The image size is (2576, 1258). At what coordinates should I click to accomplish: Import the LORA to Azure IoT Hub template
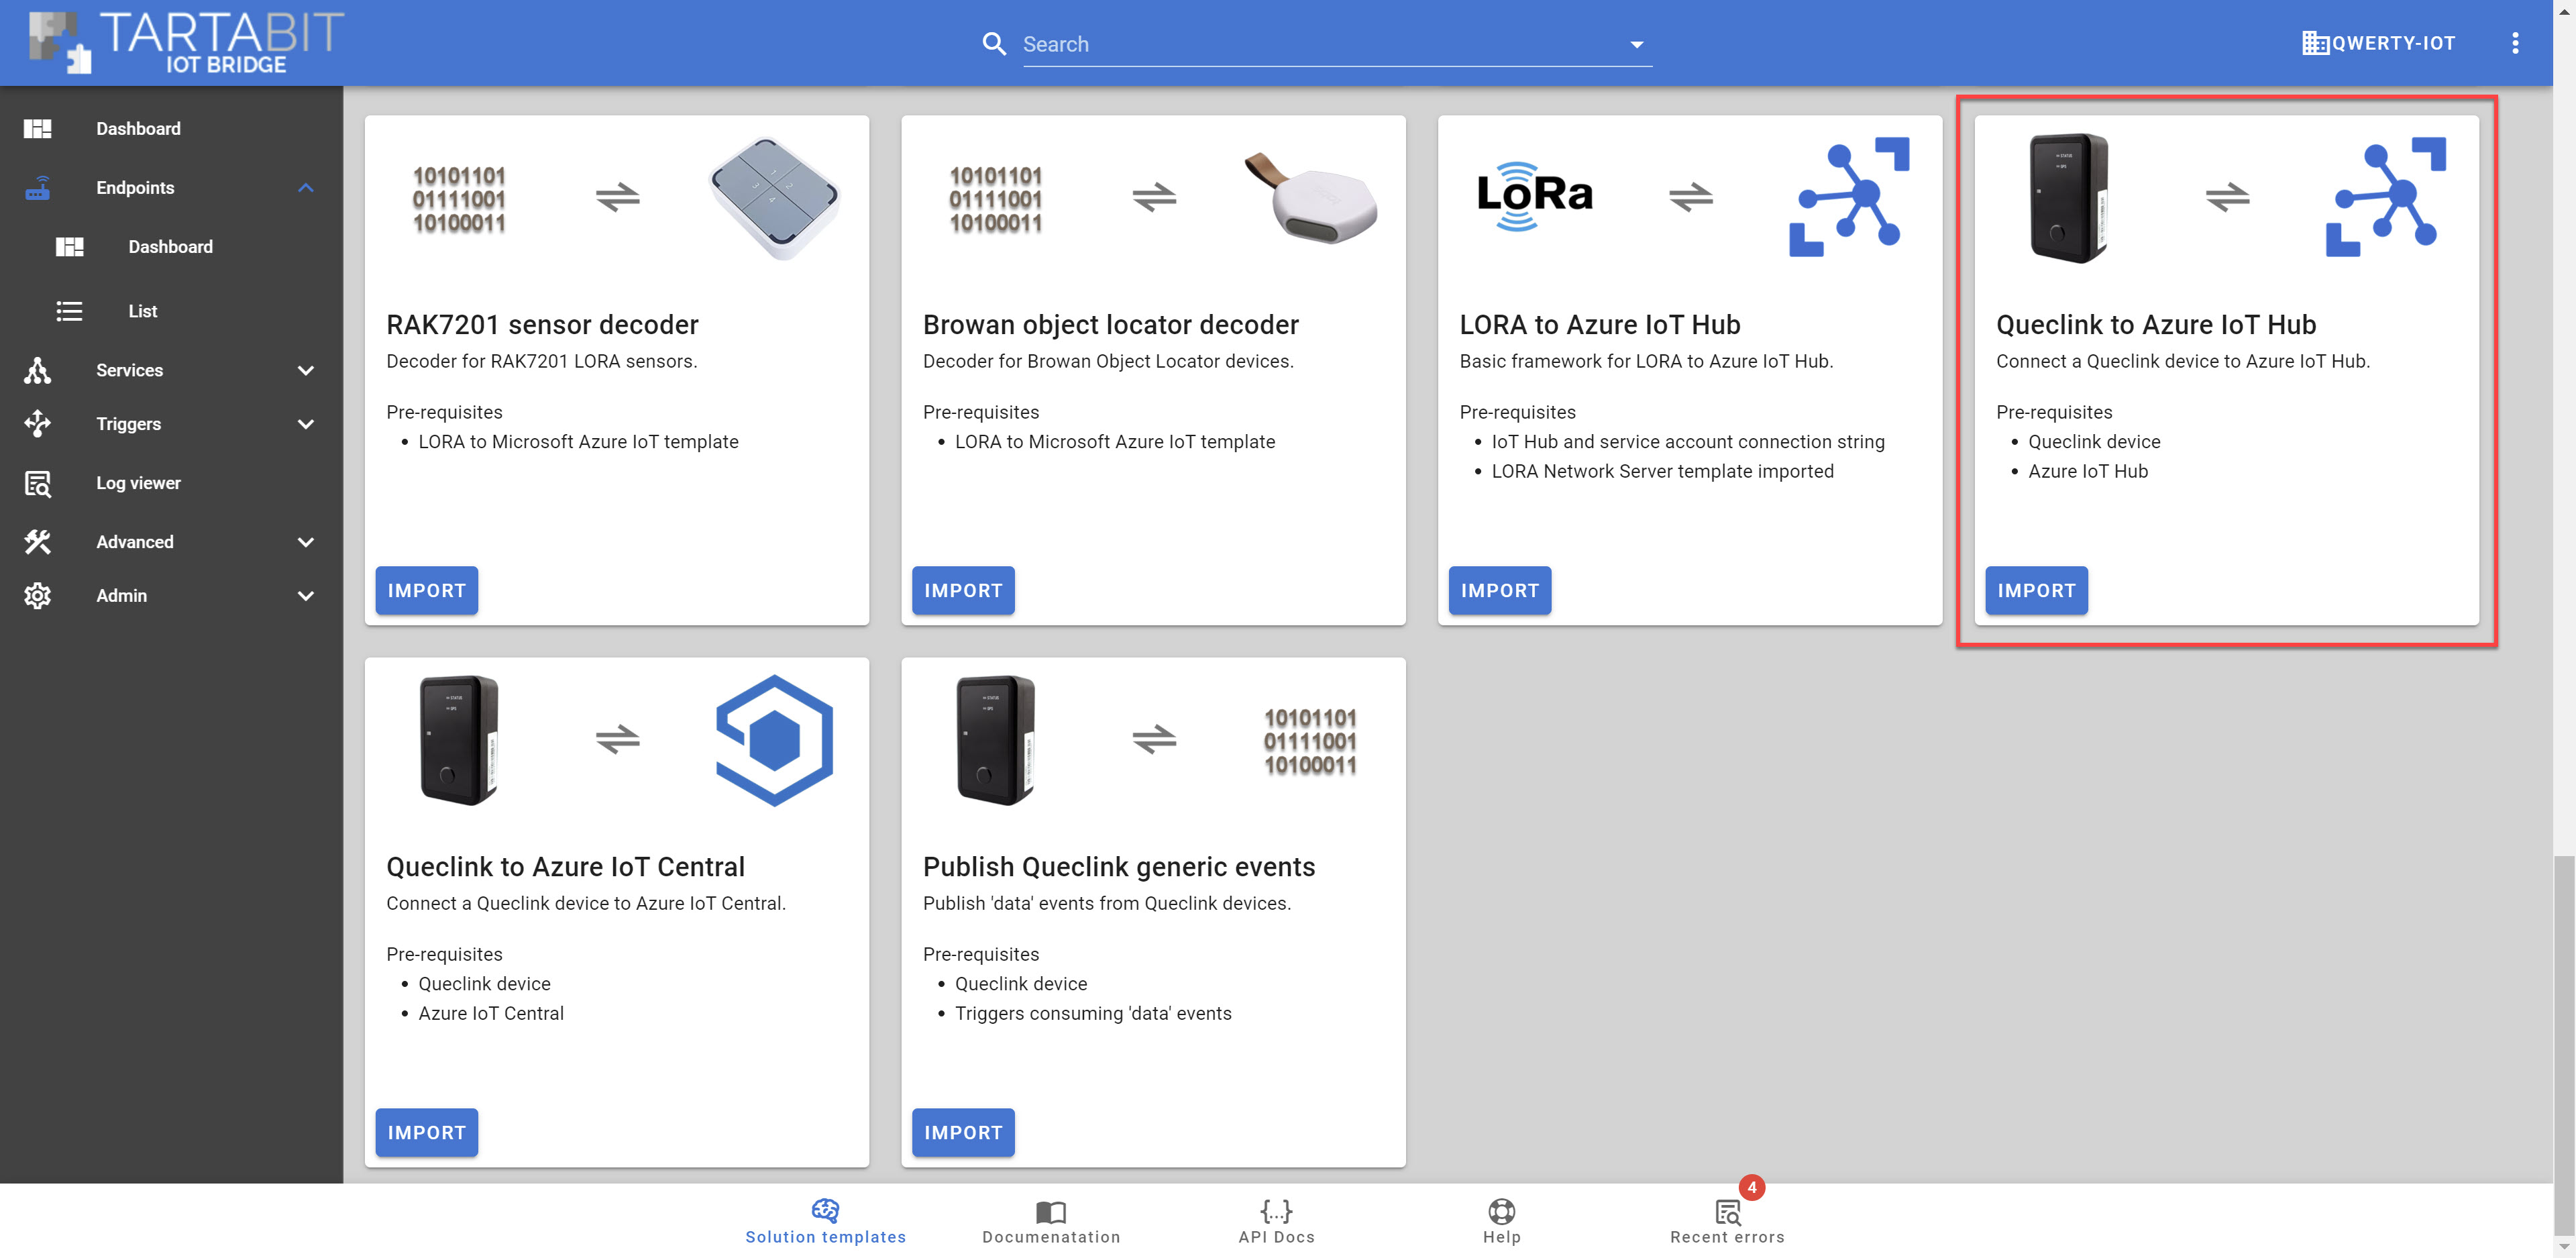pos(1500,591)
